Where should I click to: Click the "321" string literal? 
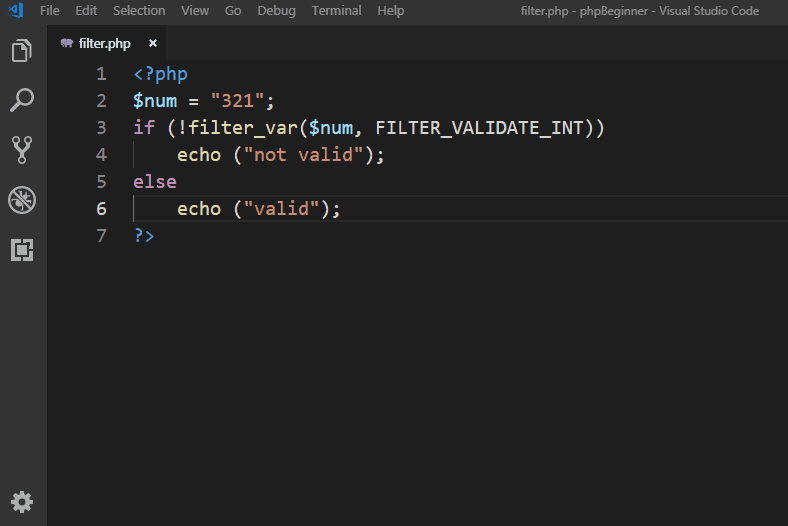tap(237, 101)
